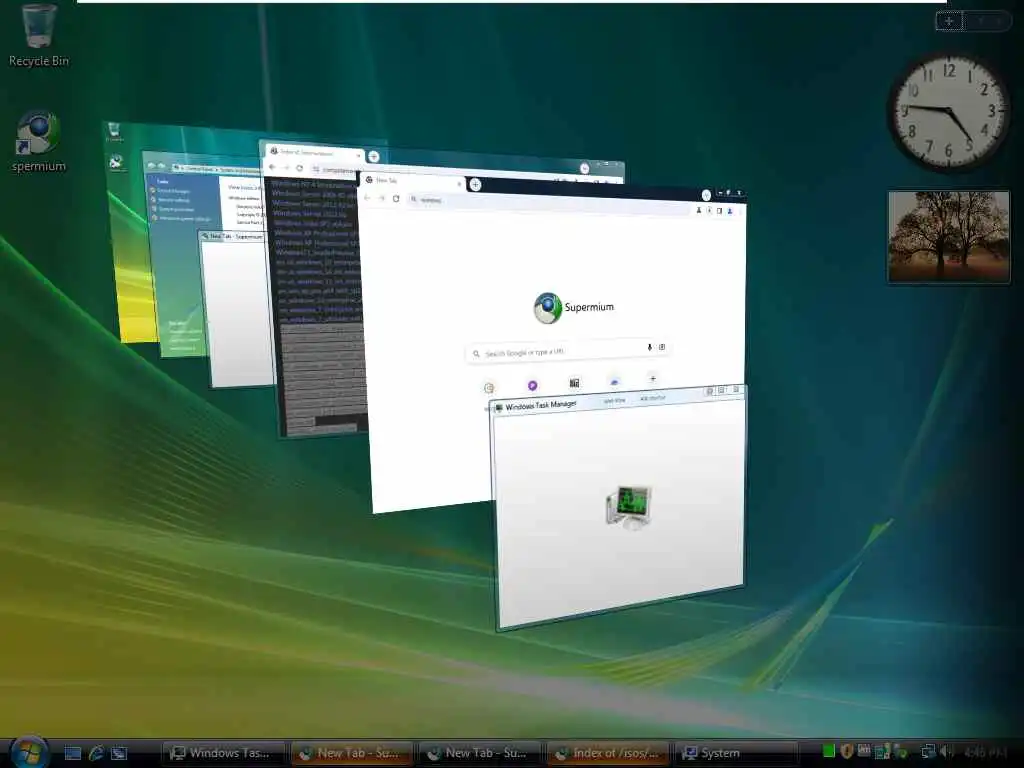Open the spermium desktop shortcut
This screenshot has width=1024, height=768.
pyautogui.click(x=38, y=141)
